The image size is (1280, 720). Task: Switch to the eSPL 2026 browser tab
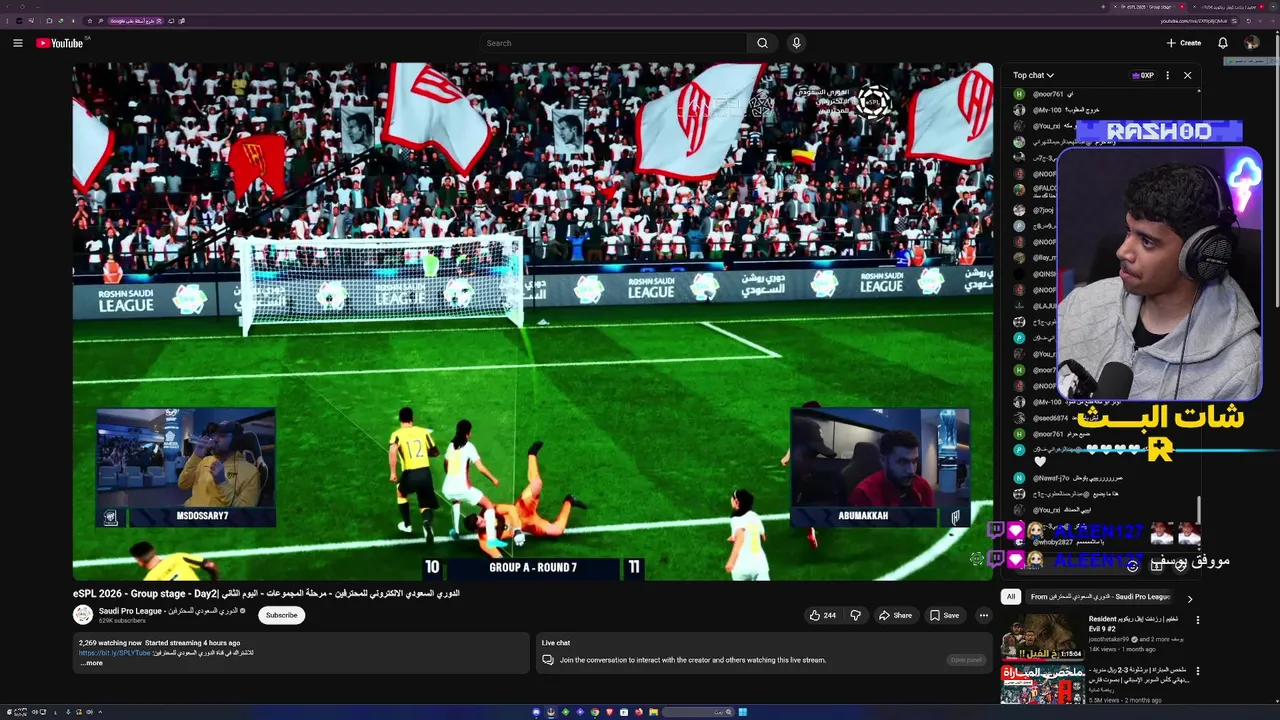click(x=1150, y=7)
